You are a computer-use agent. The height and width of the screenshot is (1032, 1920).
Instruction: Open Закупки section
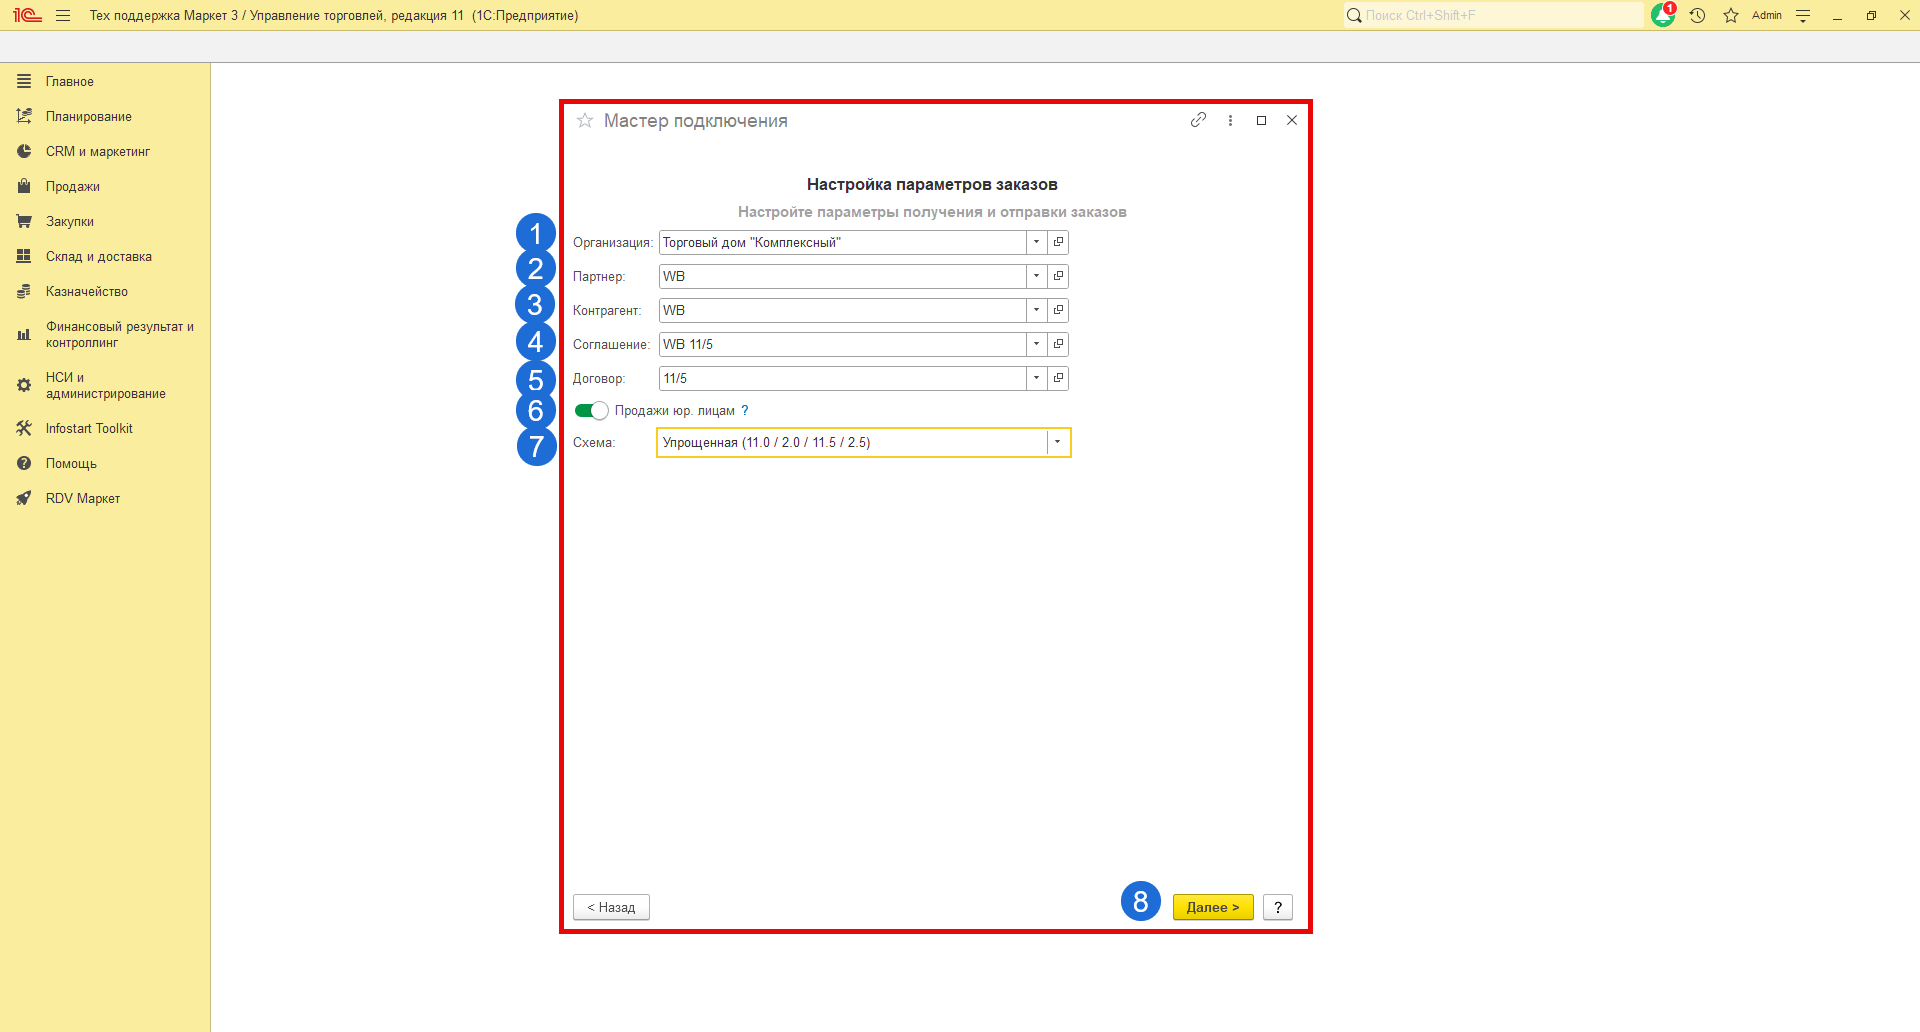[105, 221]
